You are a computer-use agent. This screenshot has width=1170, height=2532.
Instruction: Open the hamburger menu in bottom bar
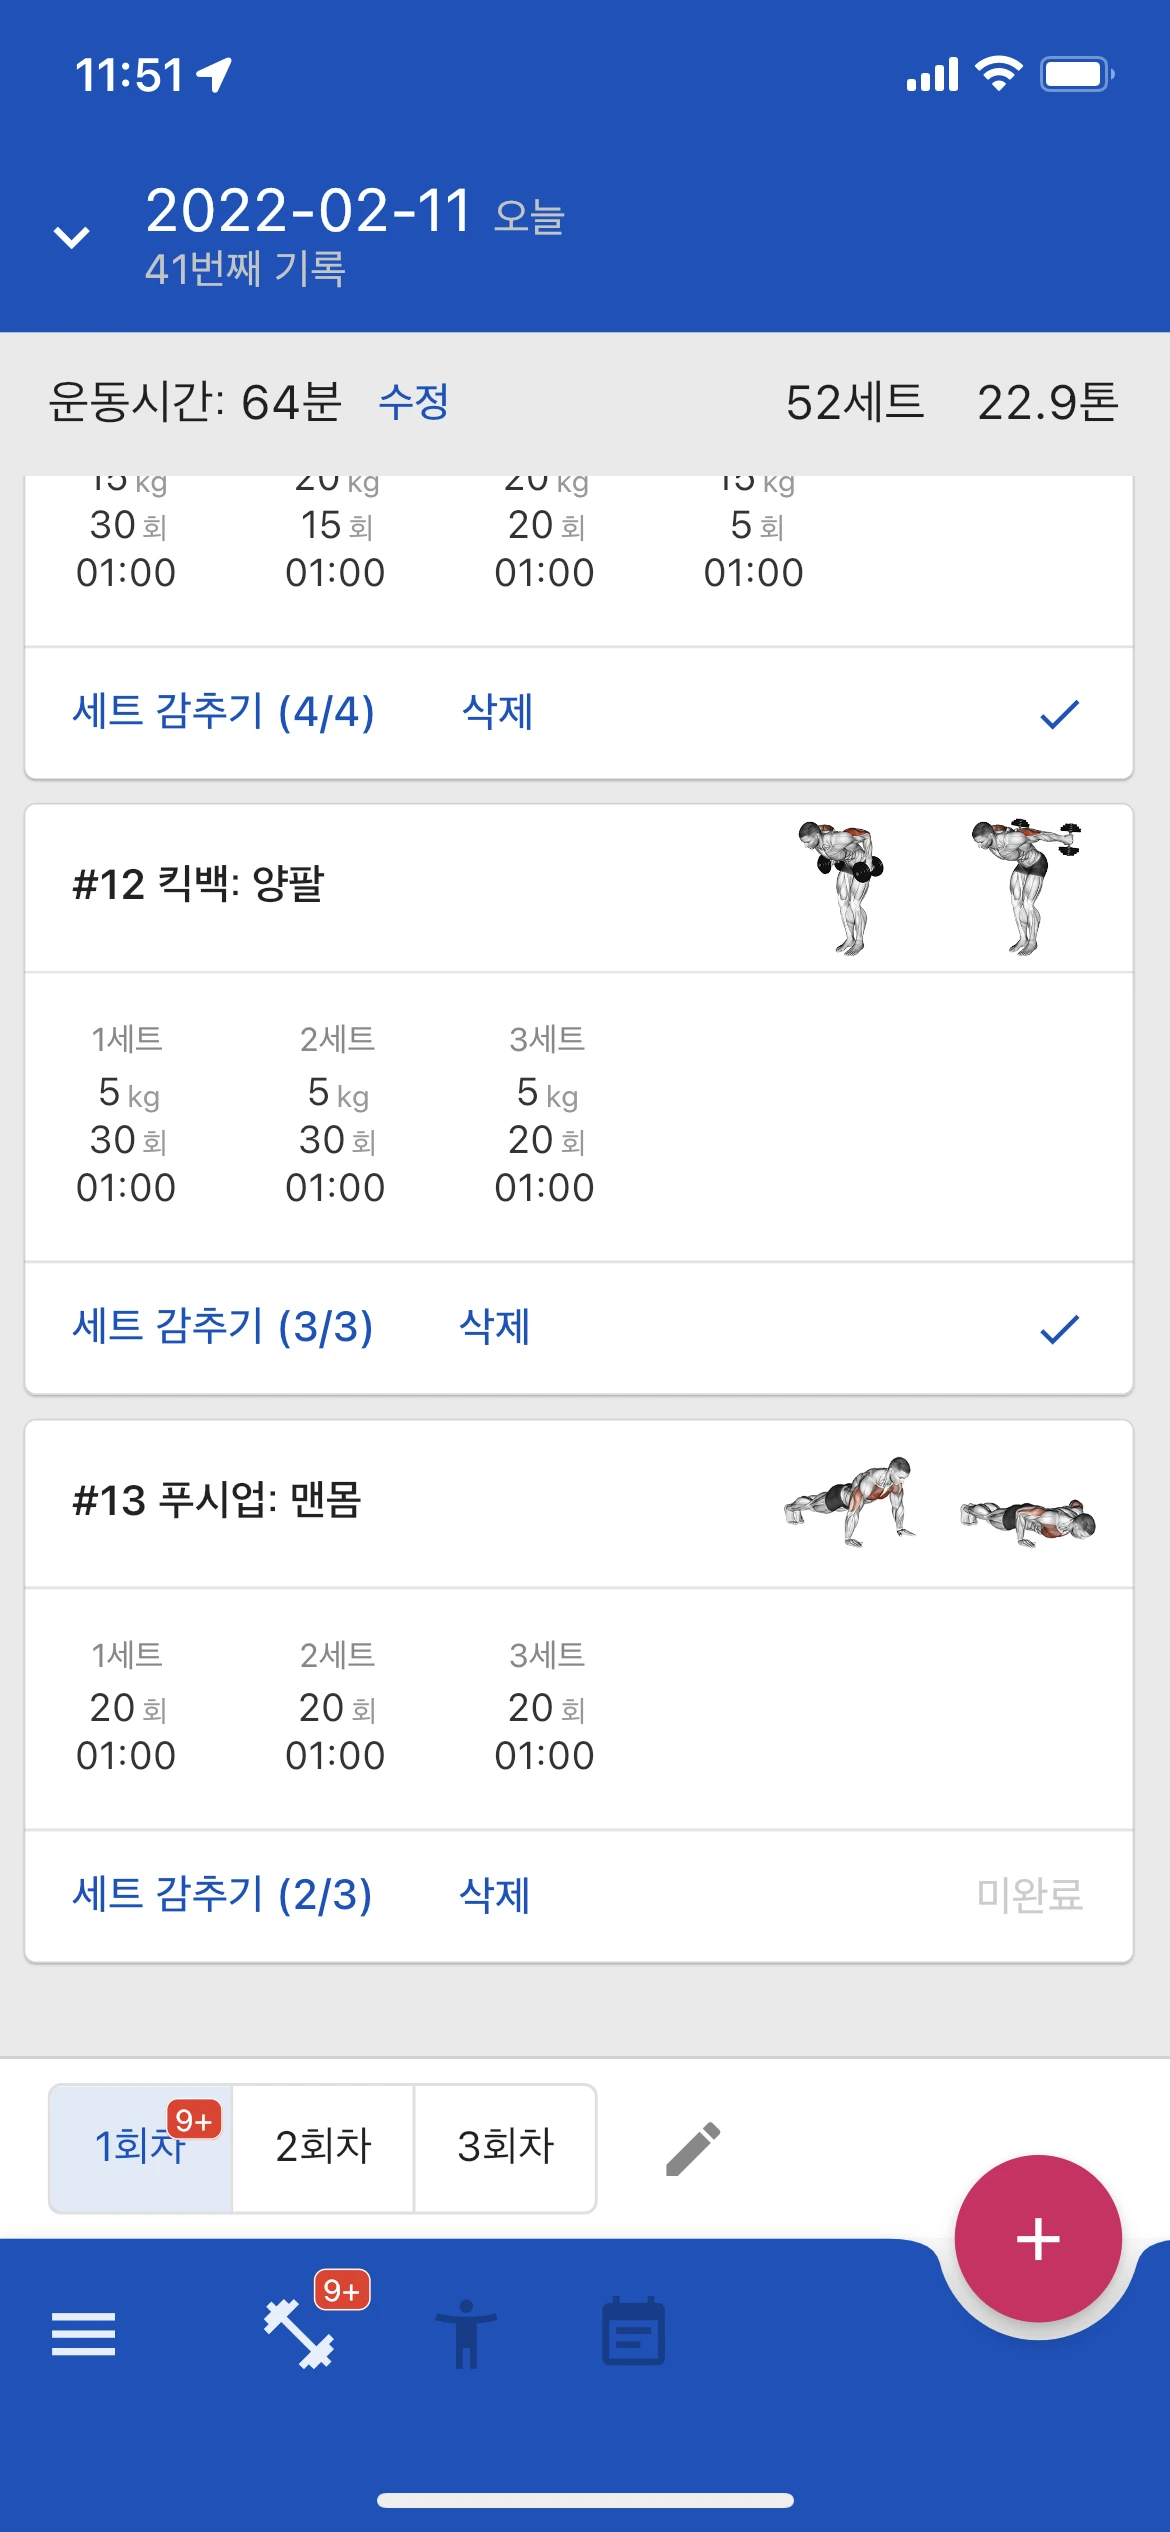tap(83, 2334)
